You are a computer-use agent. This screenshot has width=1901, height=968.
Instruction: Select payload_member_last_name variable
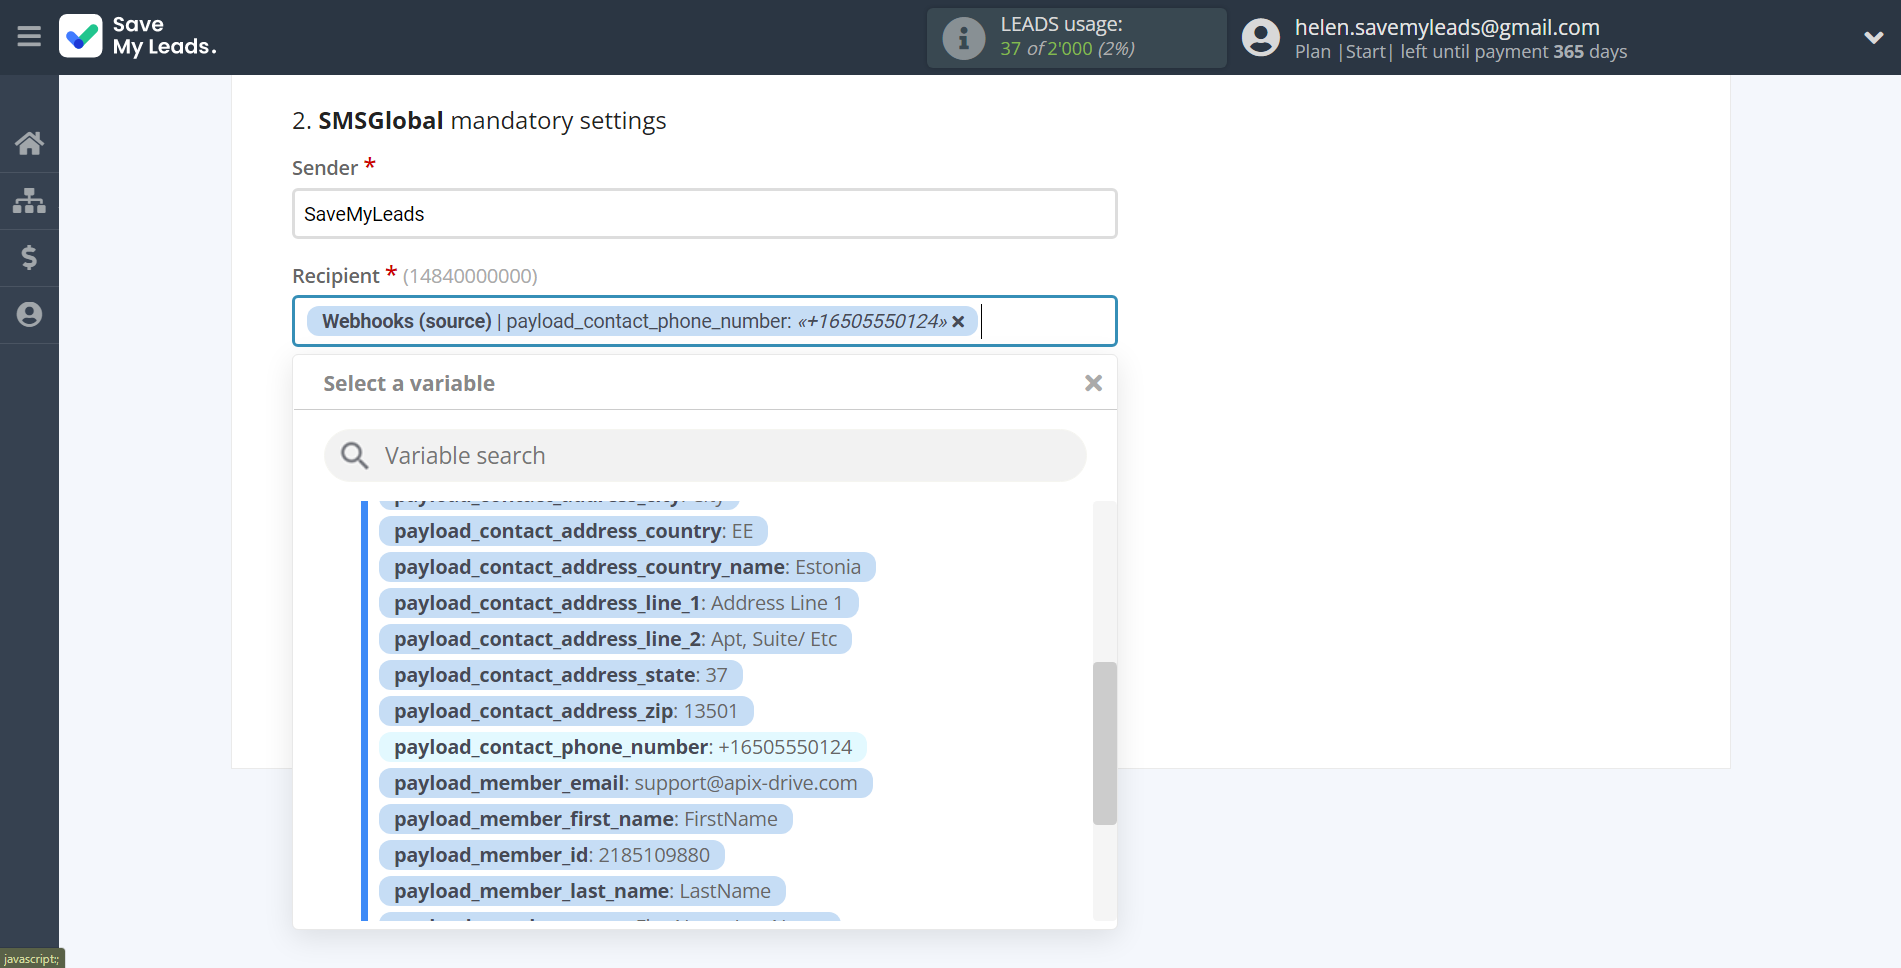click(x=582, y=891)
